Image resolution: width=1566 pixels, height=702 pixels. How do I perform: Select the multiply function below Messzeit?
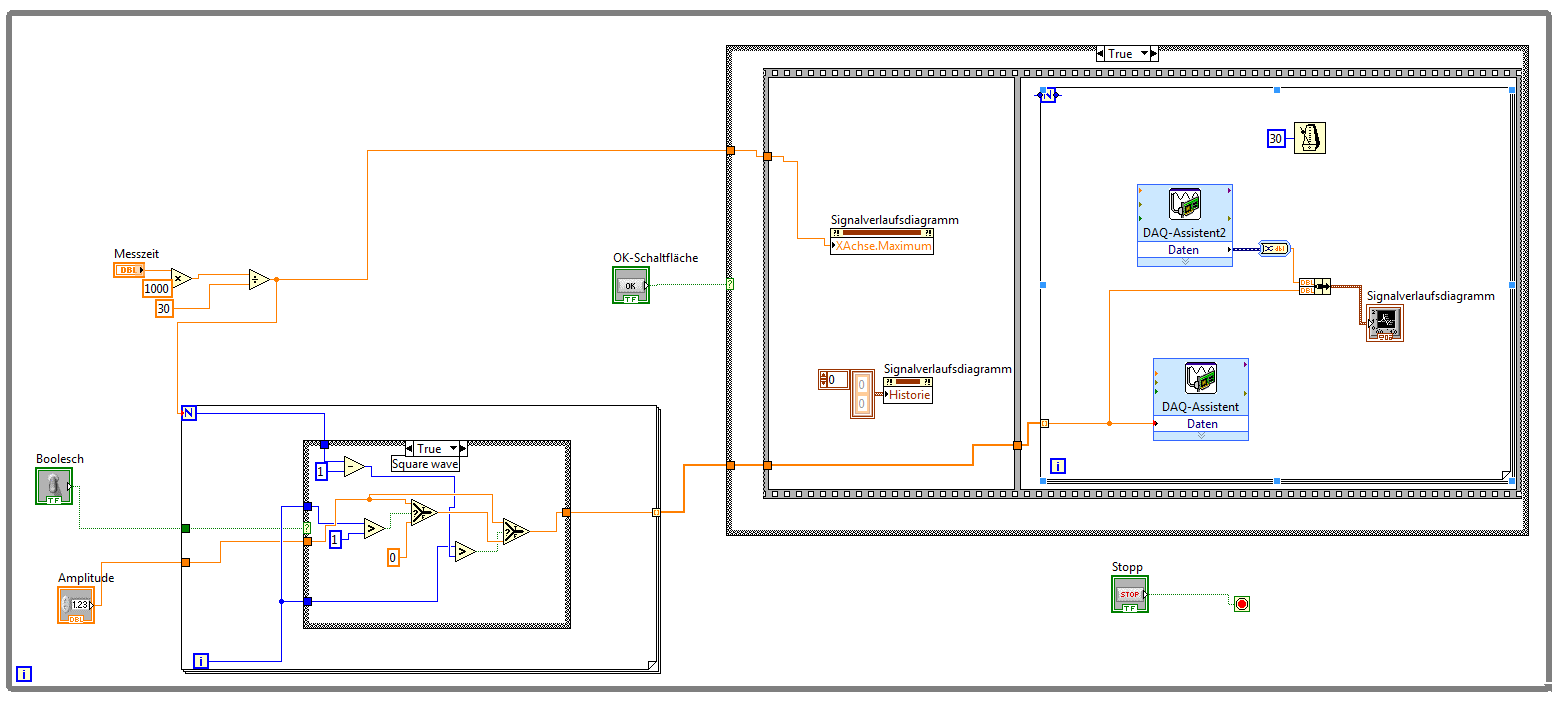181,279
